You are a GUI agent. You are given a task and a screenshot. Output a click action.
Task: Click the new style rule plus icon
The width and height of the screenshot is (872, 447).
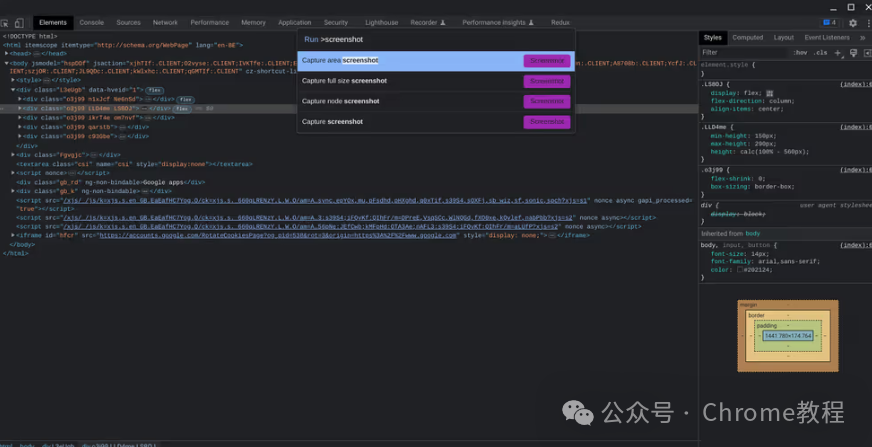(x=838, y=53)
